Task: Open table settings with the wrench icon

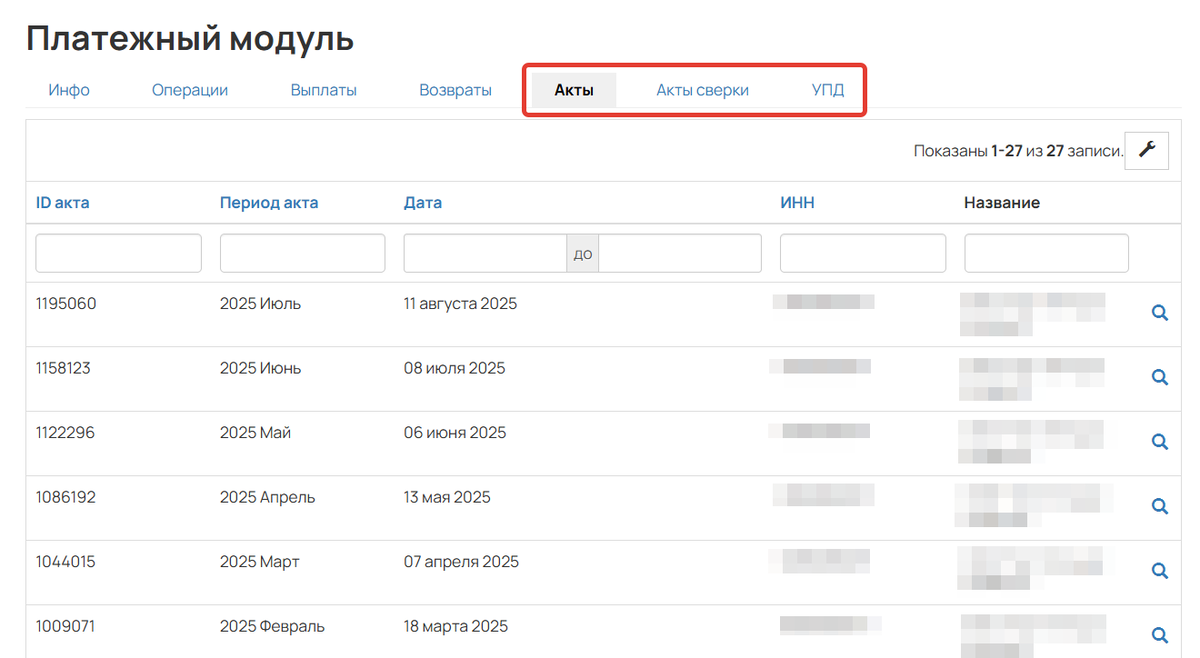Action: tap(1147, 151)
